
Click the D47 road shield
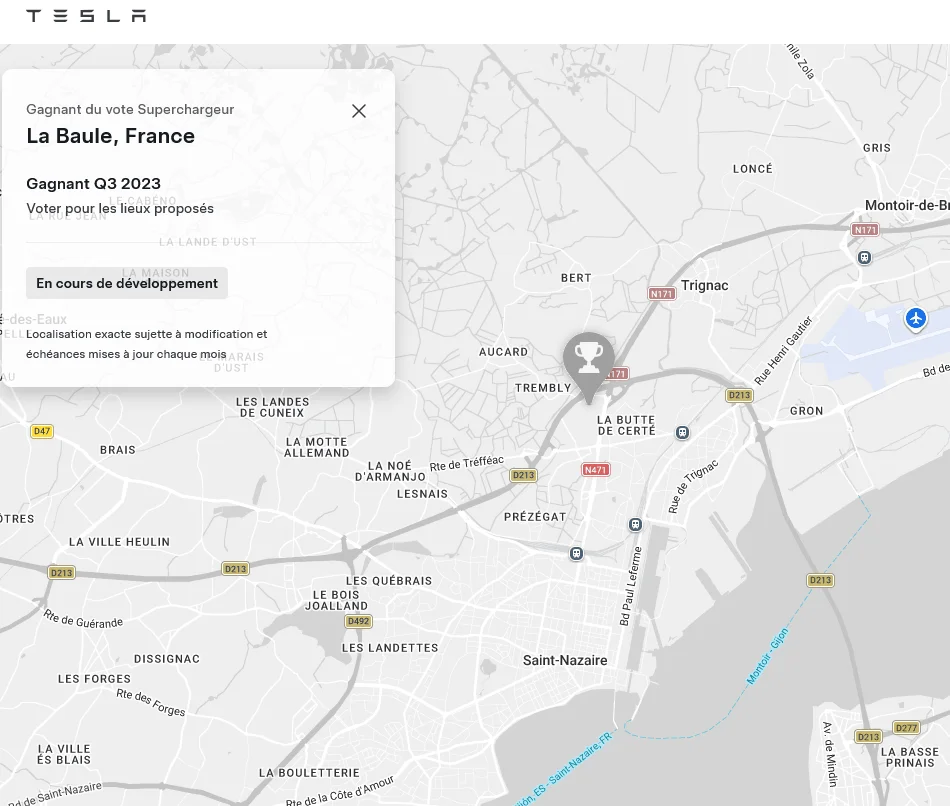(42, 431)
